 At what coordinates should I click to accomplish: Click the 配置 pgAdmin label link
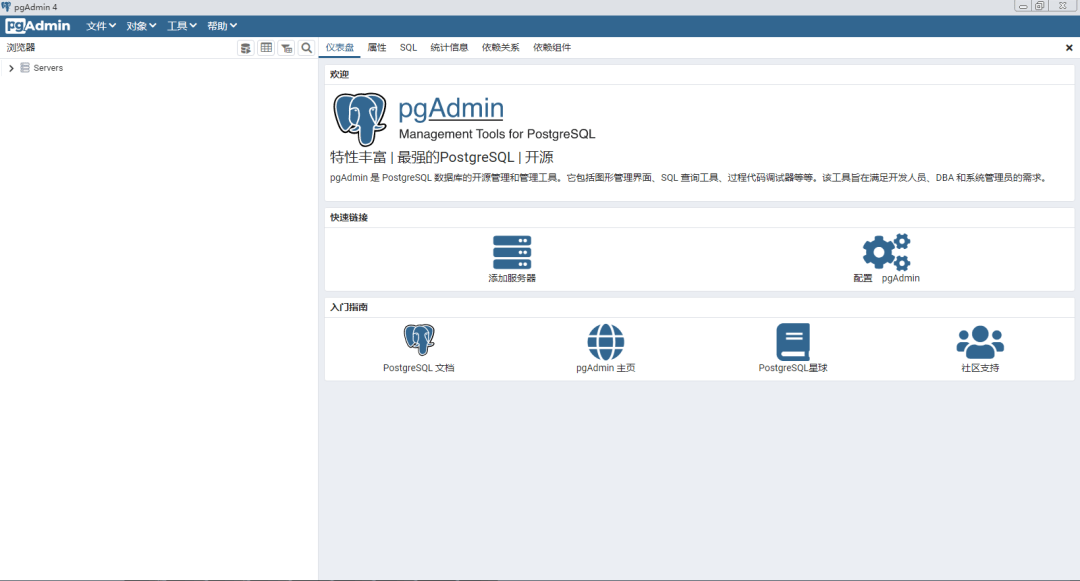(x=886, y=278)
